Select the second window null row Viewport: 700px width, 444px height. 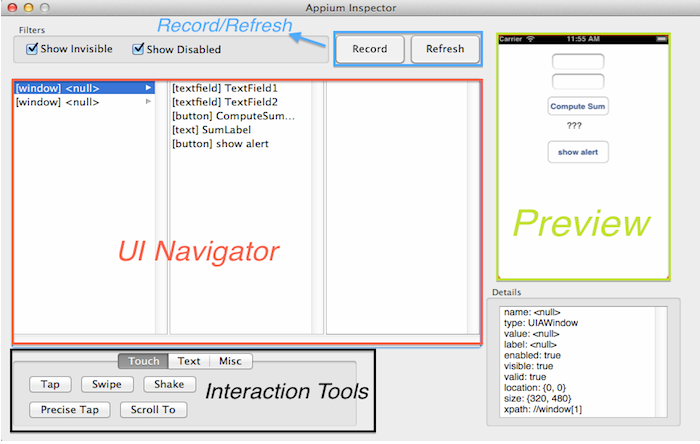(x=58, y=102)
